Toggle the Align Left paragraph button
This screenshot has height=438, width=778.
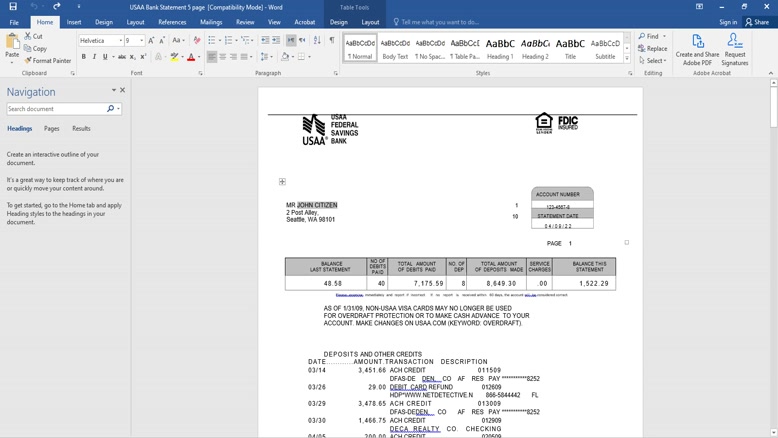212,57
